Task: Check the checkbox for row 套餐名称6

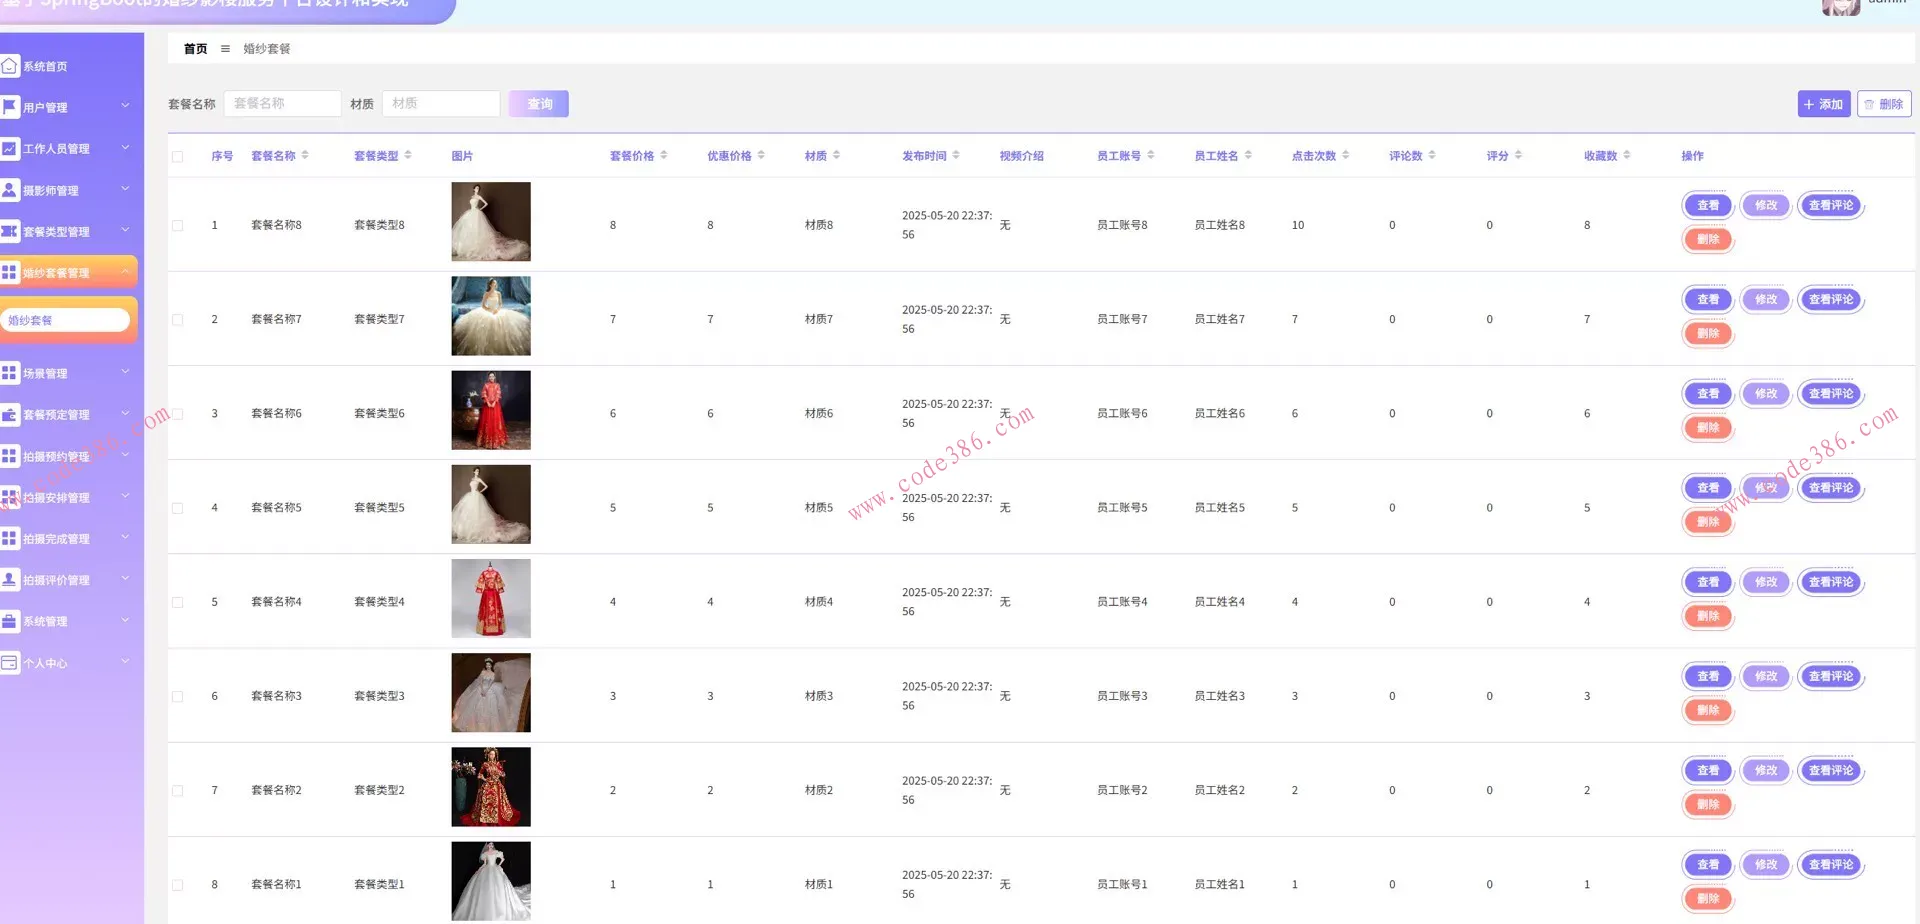Action: pos(178,414)
